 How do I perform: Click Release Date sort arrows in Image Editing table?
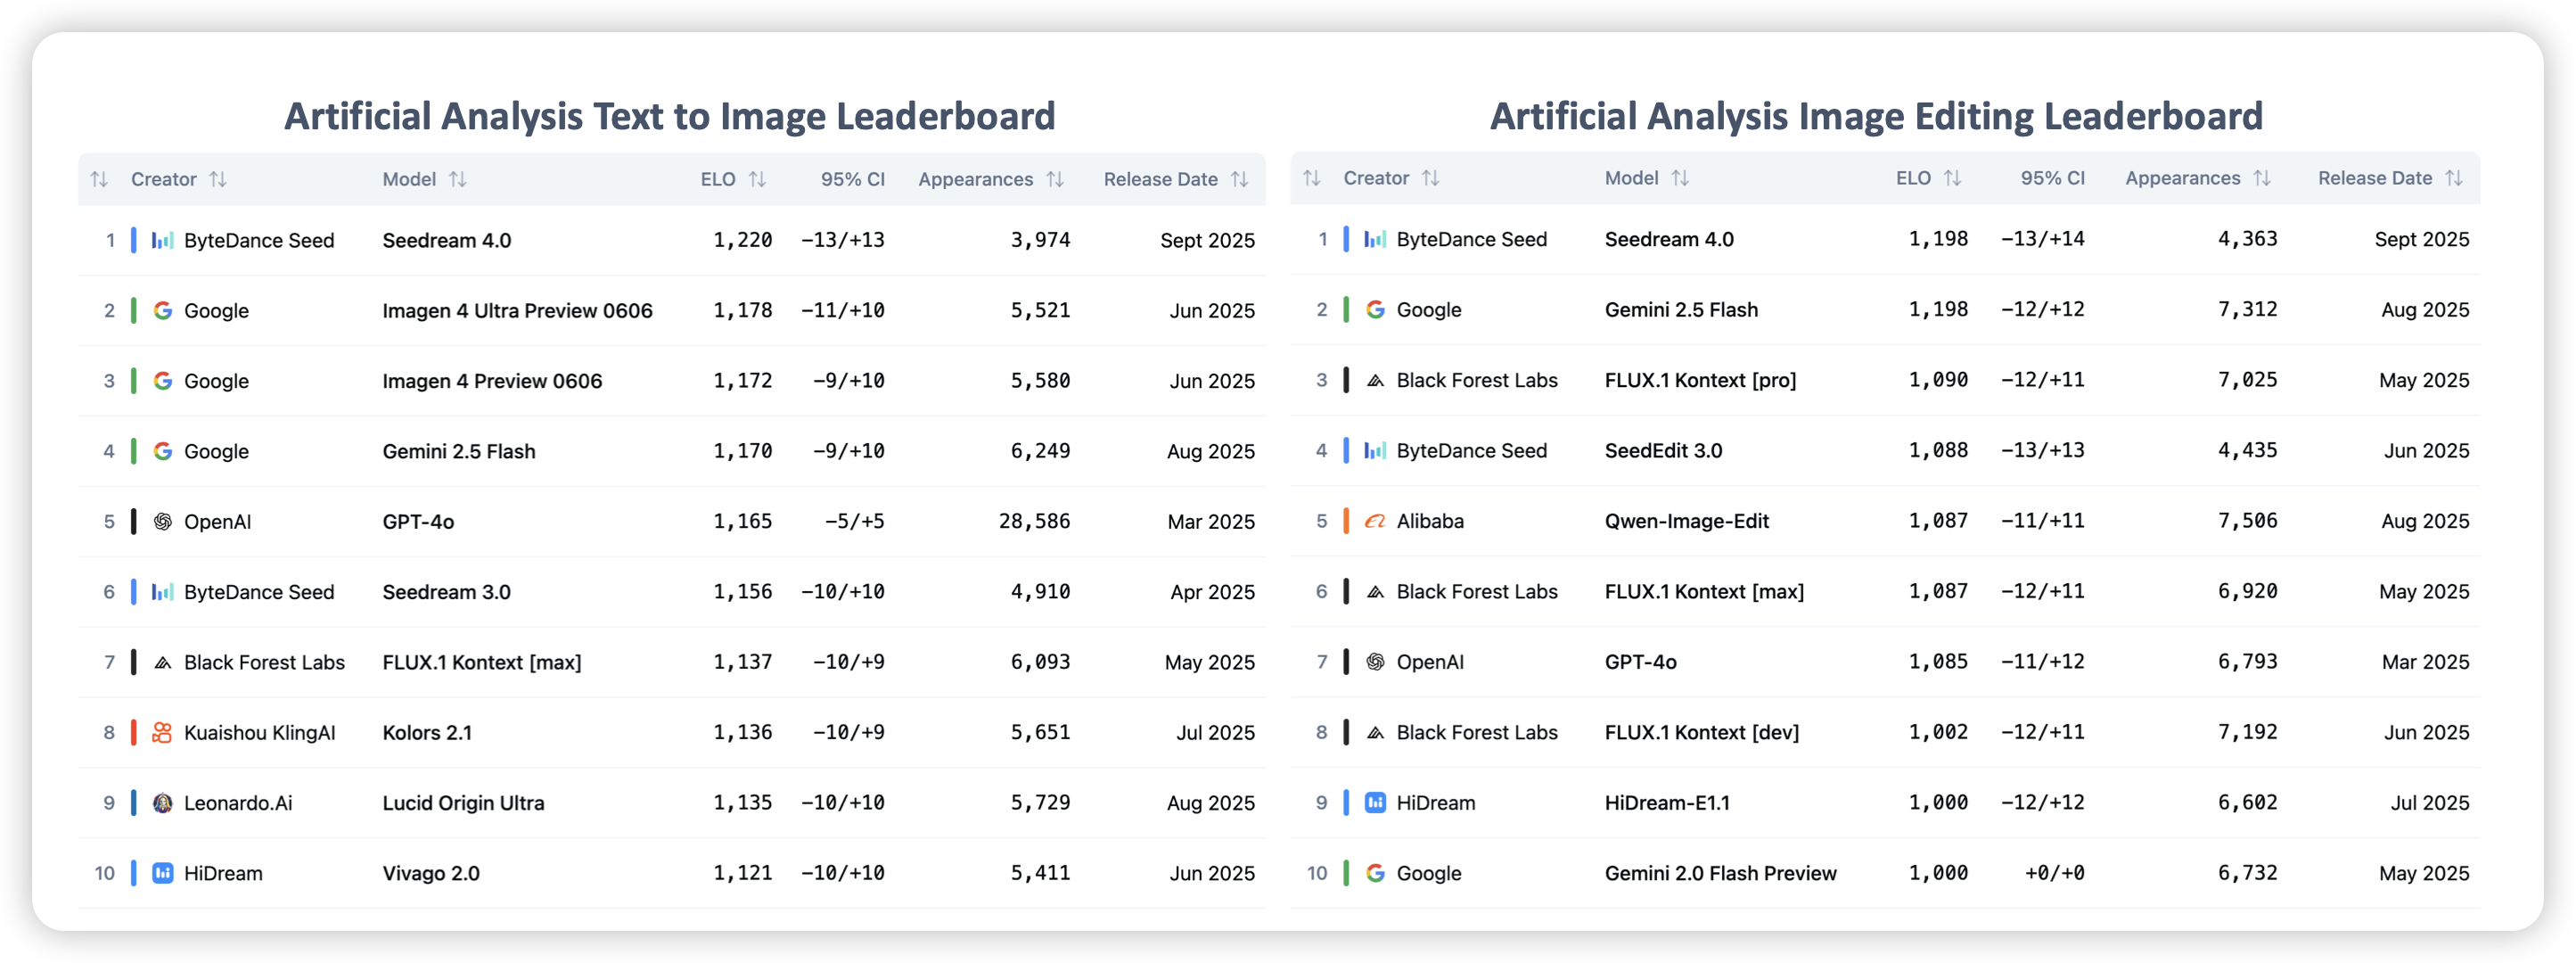[2453, 178]
